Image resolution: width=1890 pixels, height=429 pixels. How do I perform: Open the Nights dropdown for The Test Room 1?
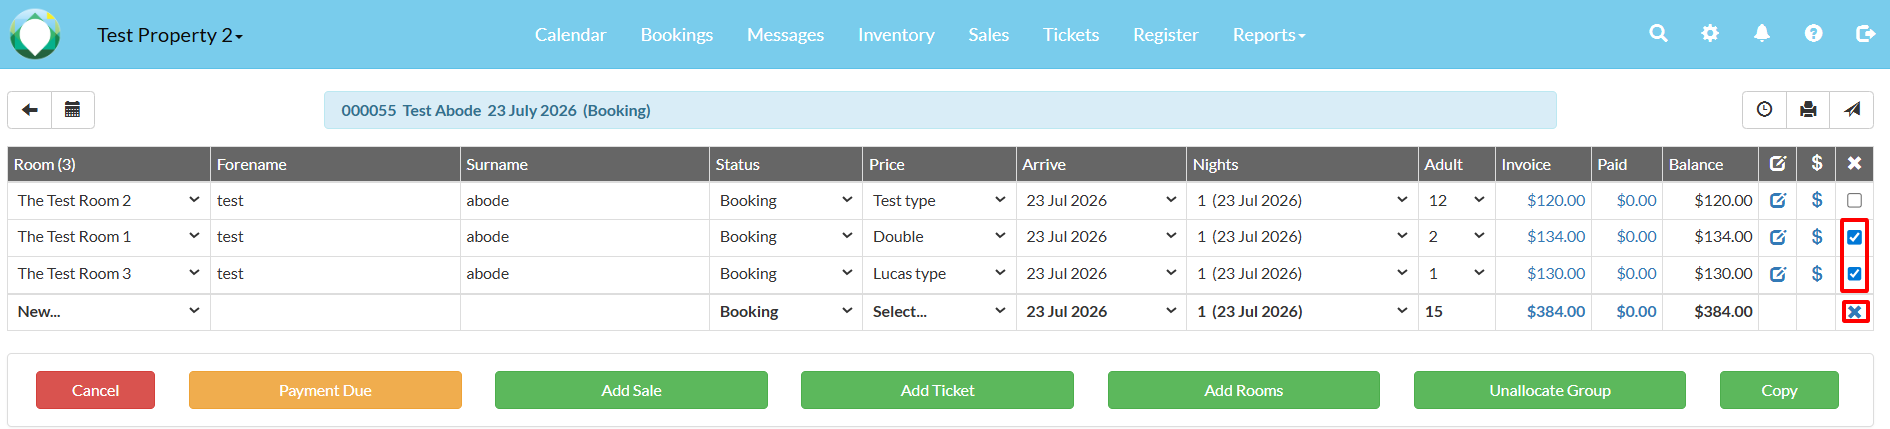tap(1302, 237)
